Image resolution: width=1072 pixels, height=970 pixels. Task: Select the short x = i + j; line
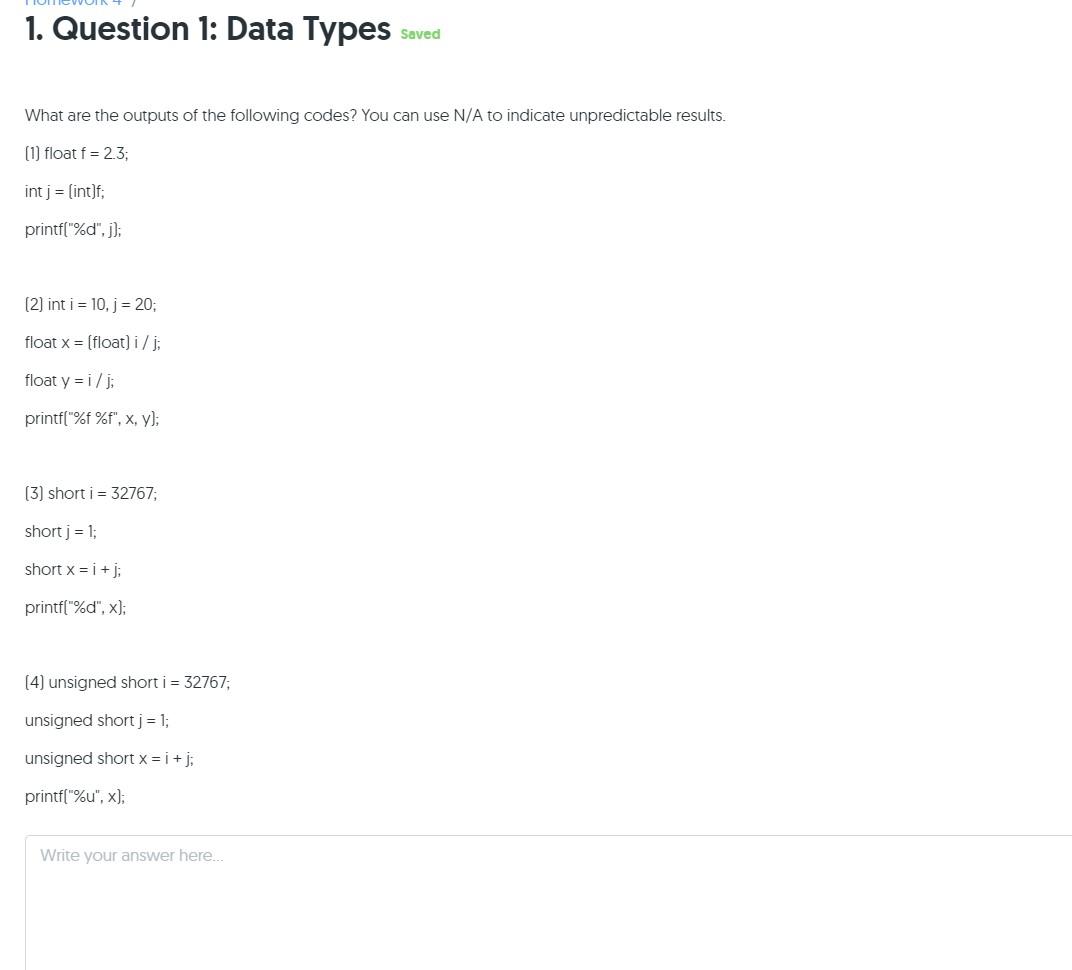(x=72, y=569)
